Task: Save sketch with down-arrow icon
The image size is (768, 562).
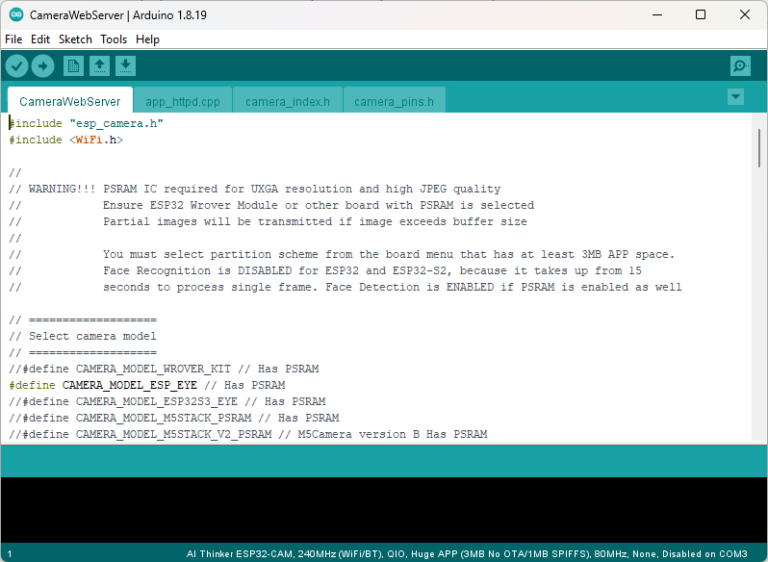Action: coord(125,66)
